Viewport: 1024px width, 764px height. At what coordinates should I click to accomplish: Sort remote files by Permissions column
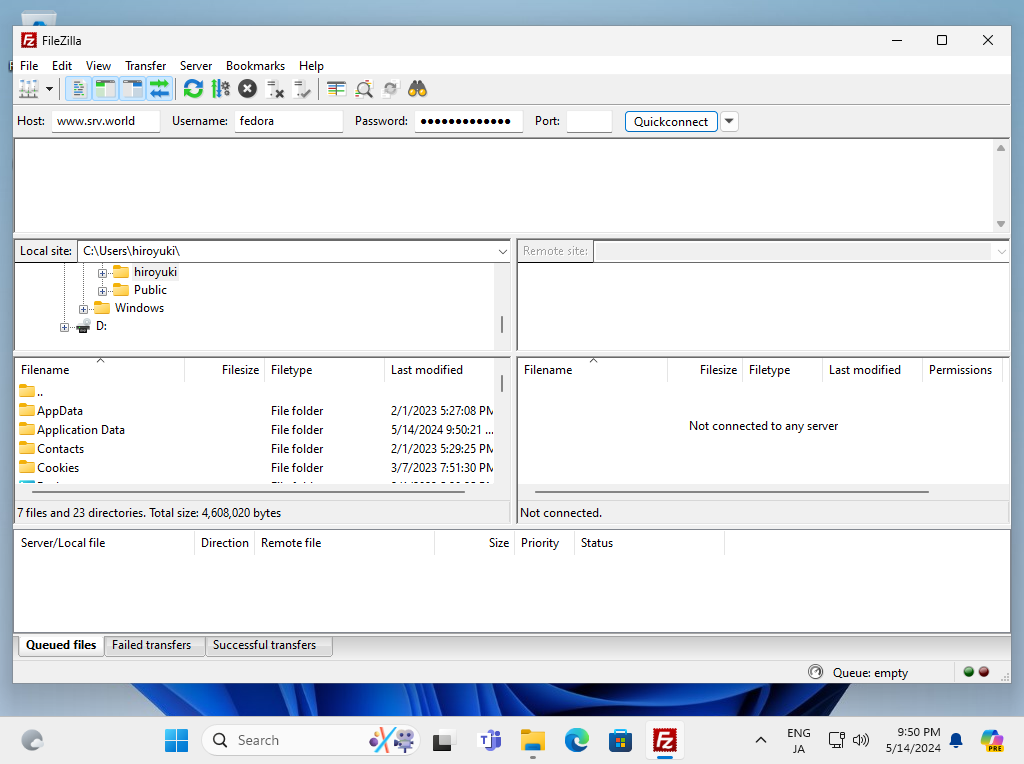click(961, 370)
